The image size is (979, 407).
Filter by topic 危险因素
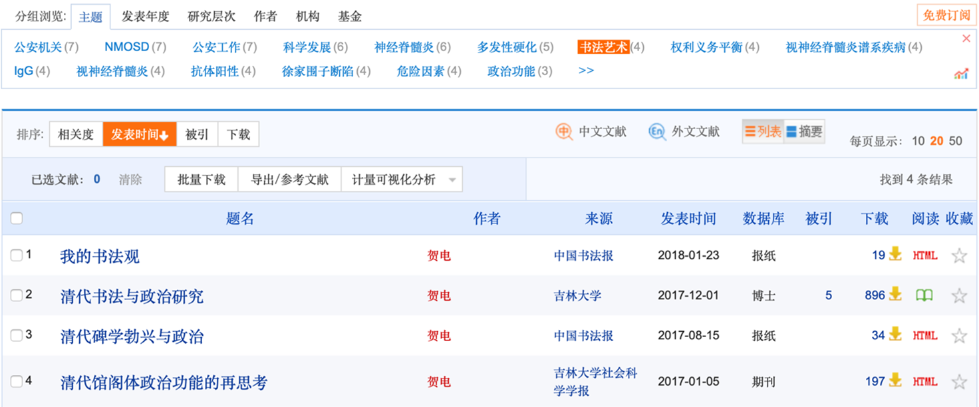[421, 71]
